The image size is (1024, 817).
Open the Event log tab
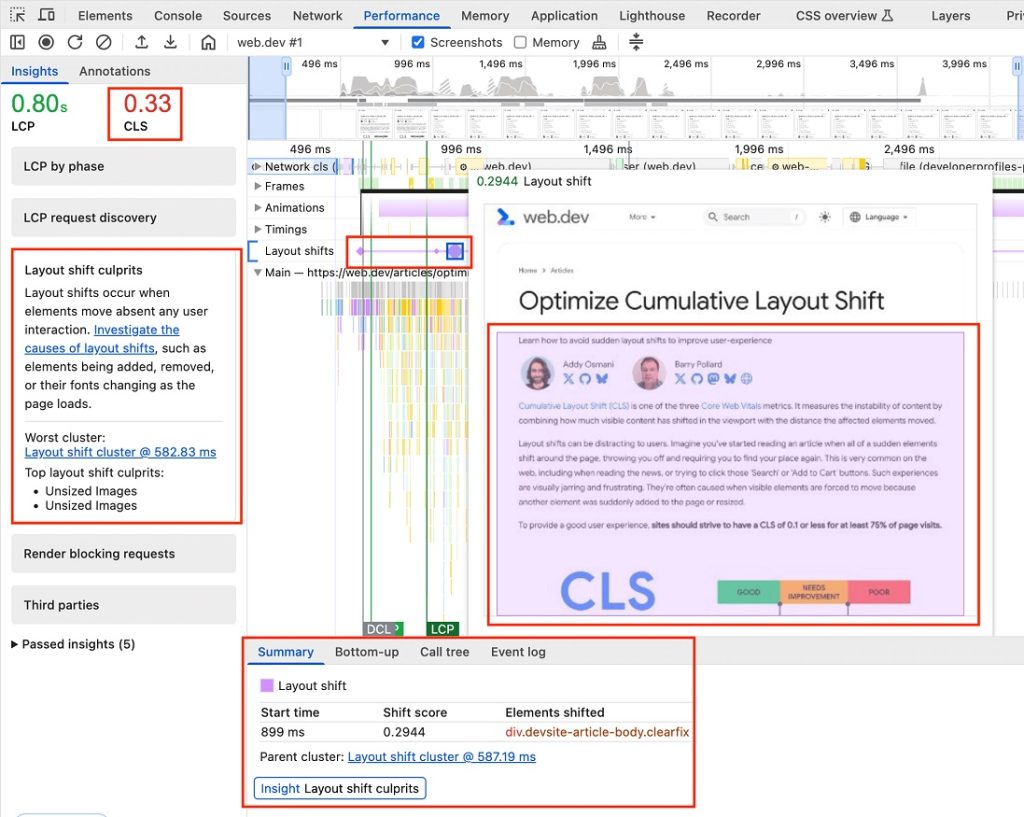point(518,652)
